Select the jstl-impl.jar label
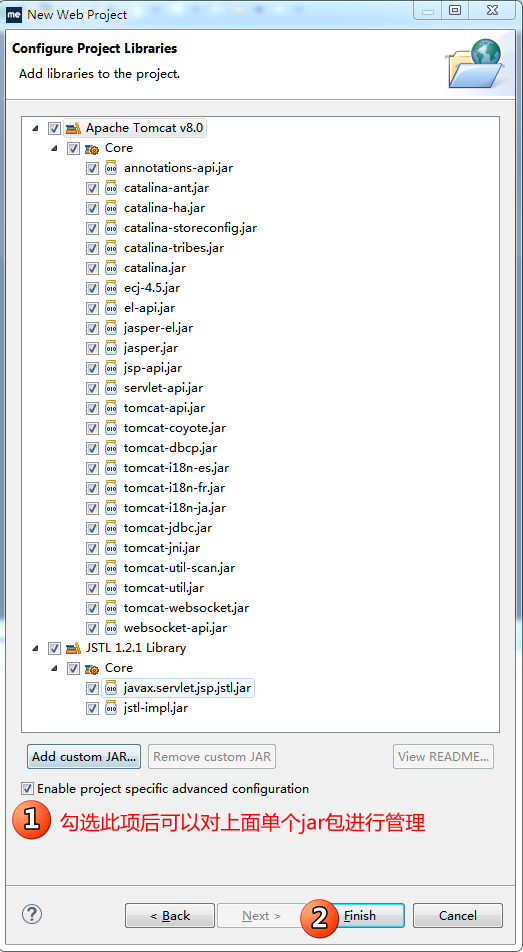Image resolution: width=523 pixels, height=952 pixels. 156,708
